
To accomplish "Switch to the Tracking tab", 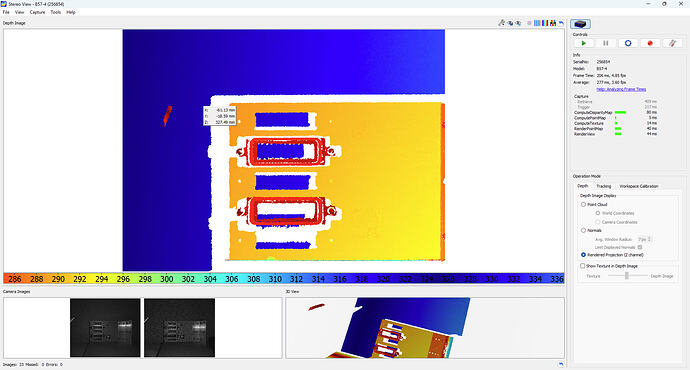I will pos(604,186).
